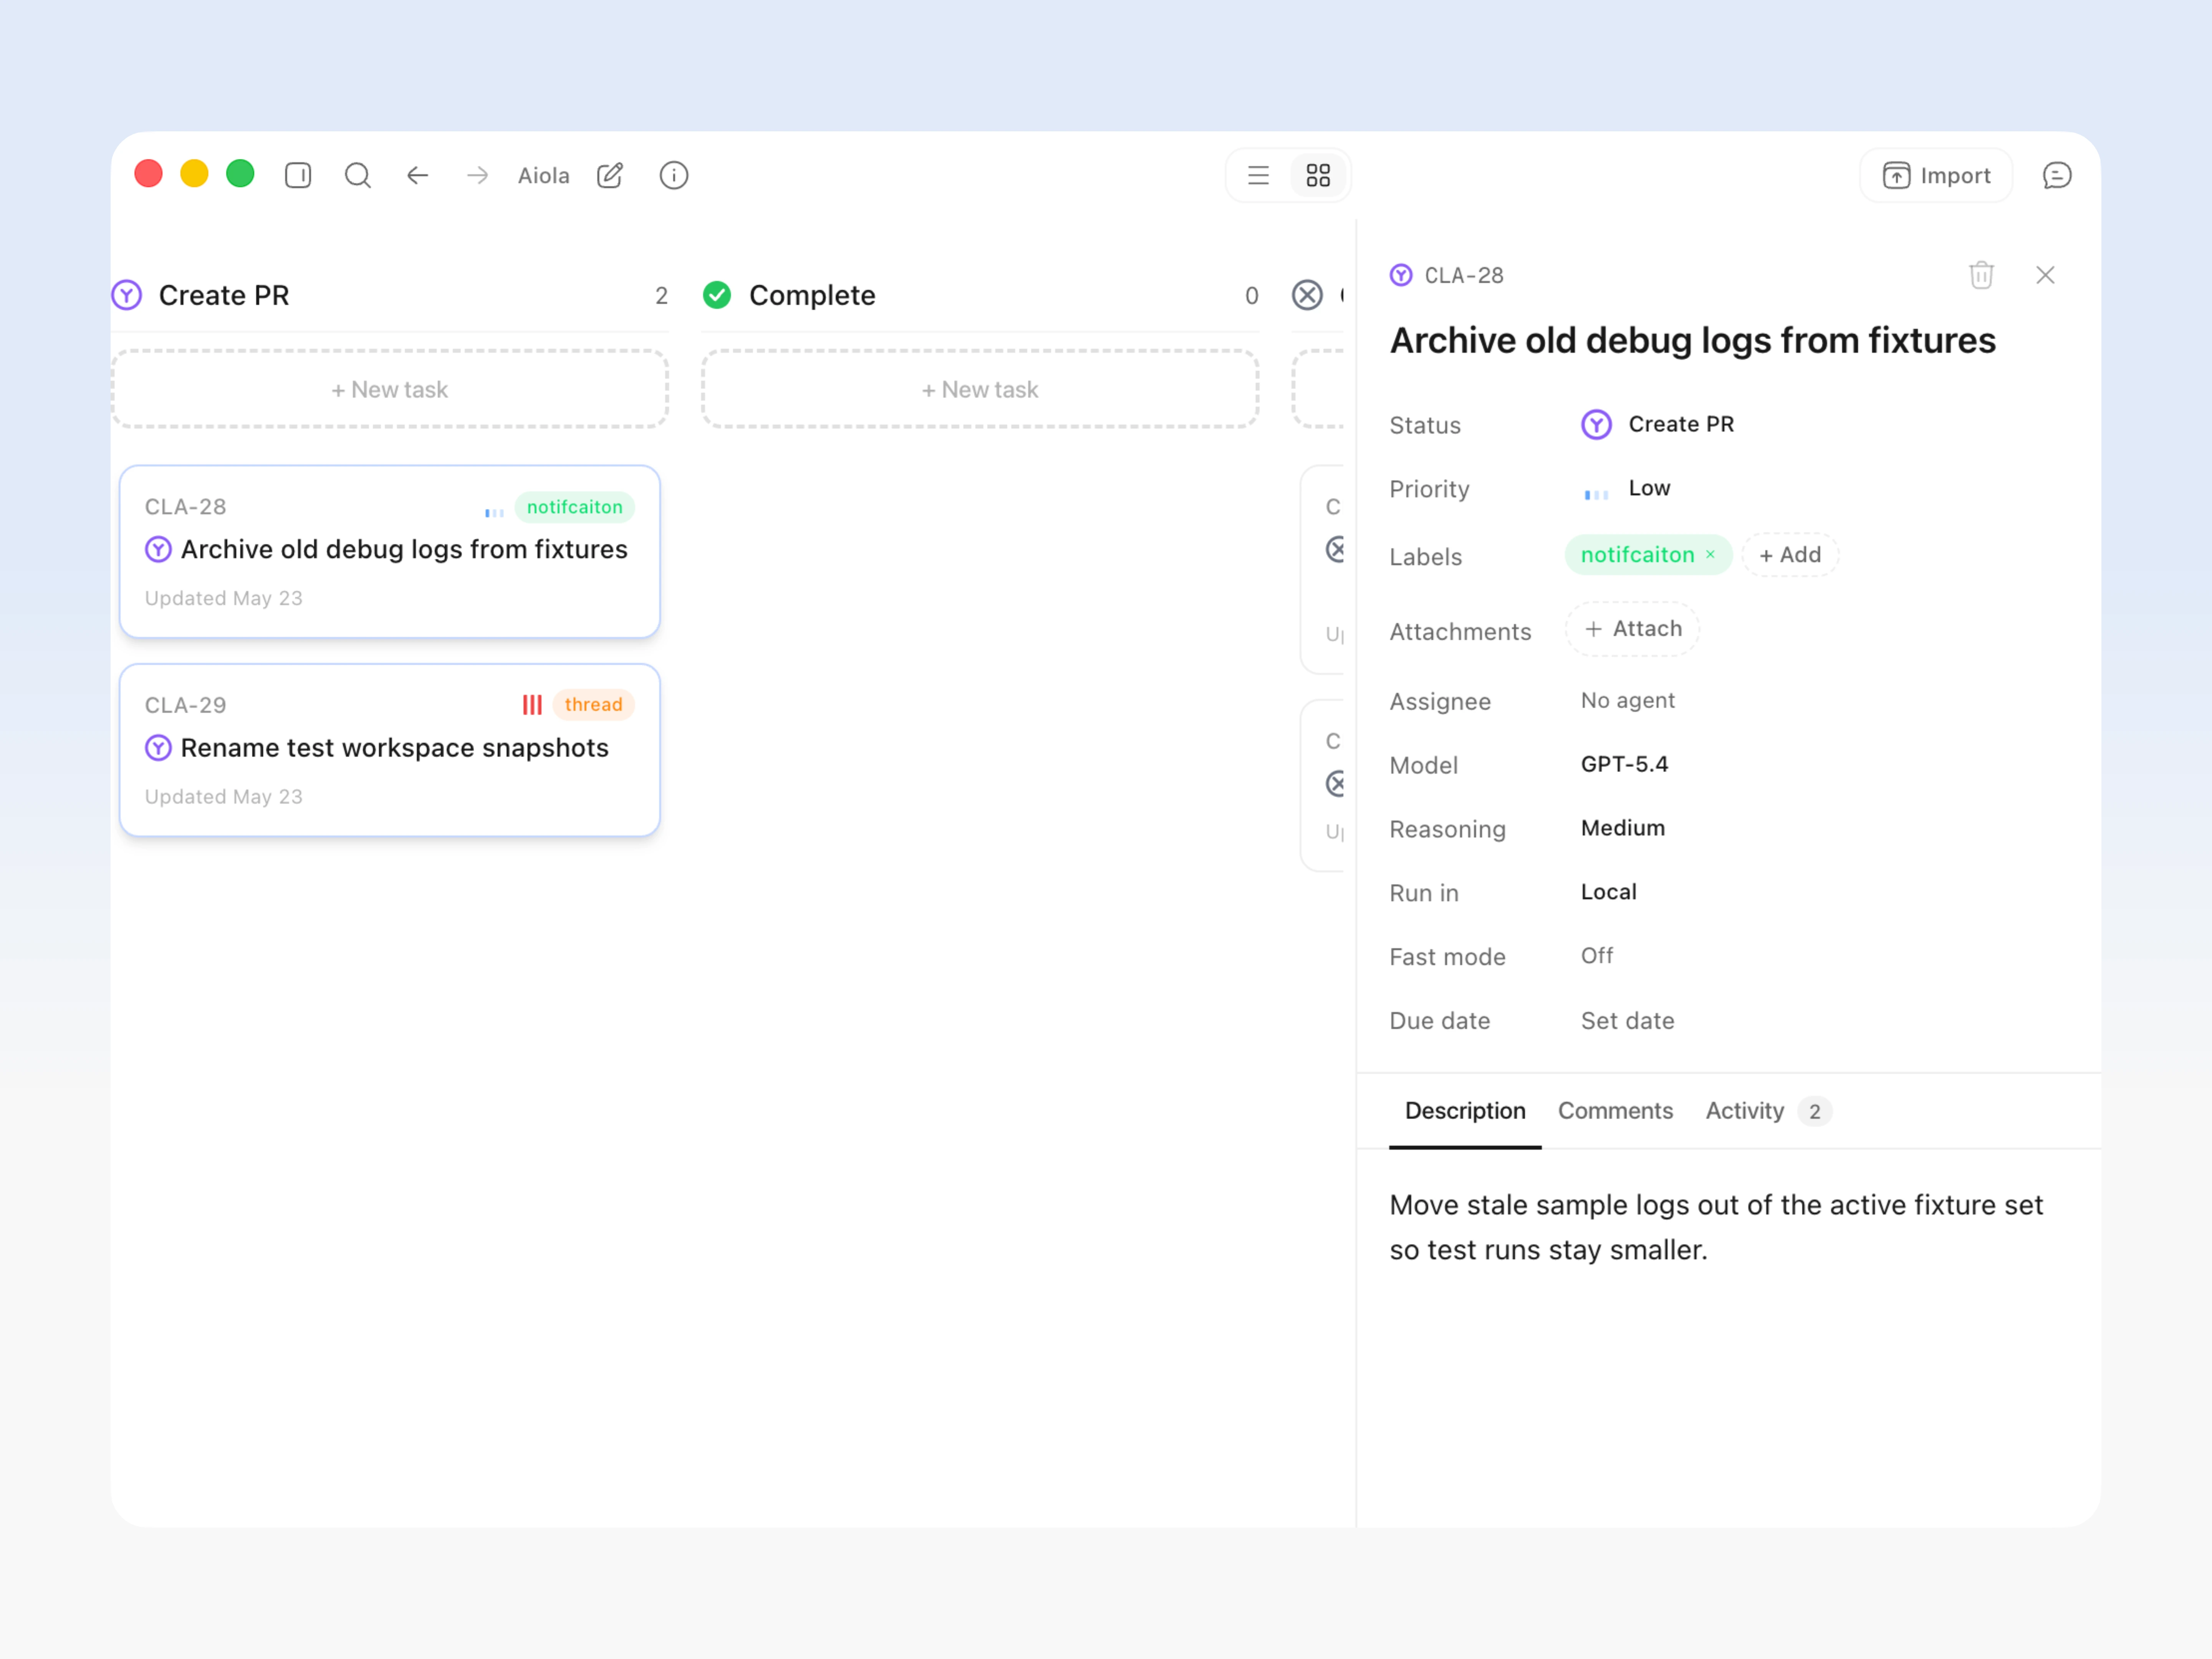This screenshot has width=2212, height=1659.
Task: Click the compose edit pencil icon
Action: pyautogui.click(x=610, y=175)
